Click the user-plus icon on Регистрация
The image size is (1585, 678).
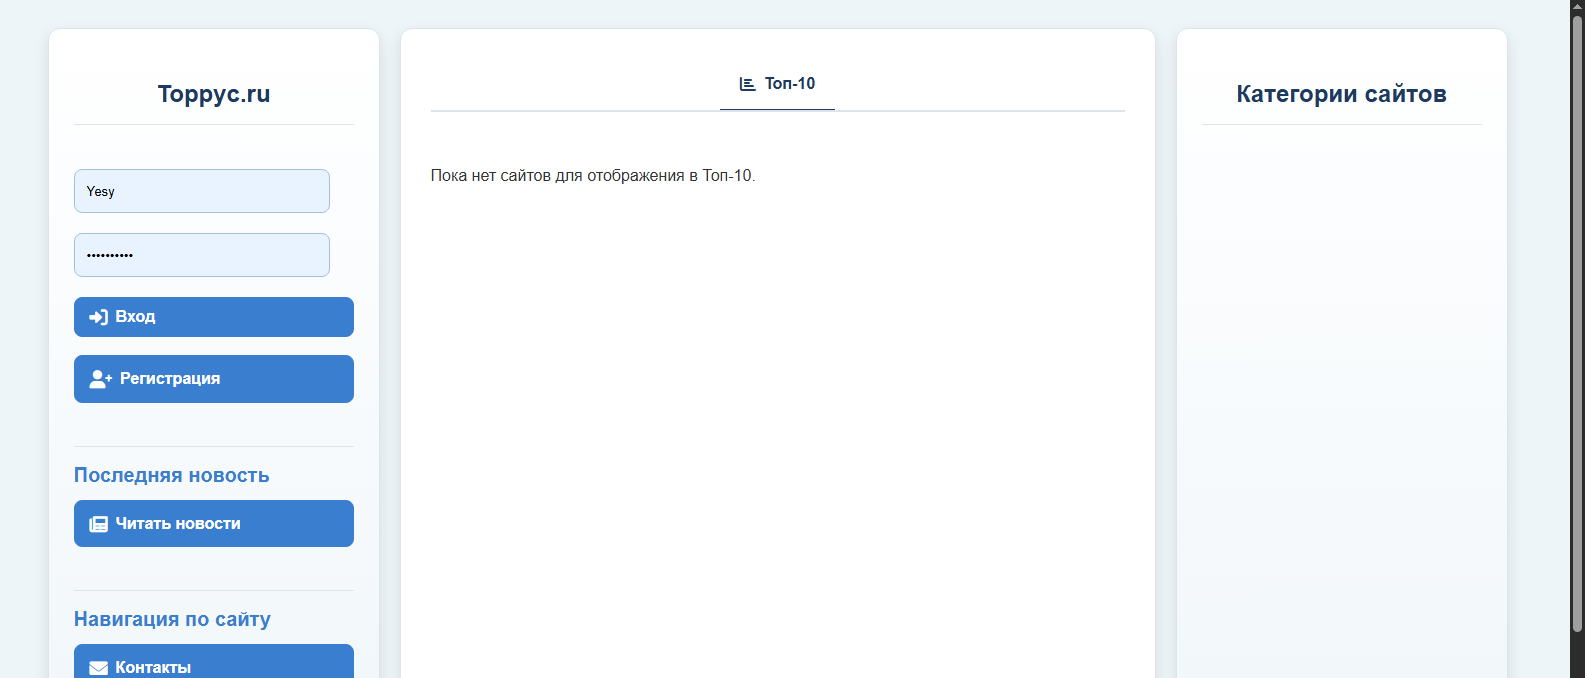click(100, 379)
